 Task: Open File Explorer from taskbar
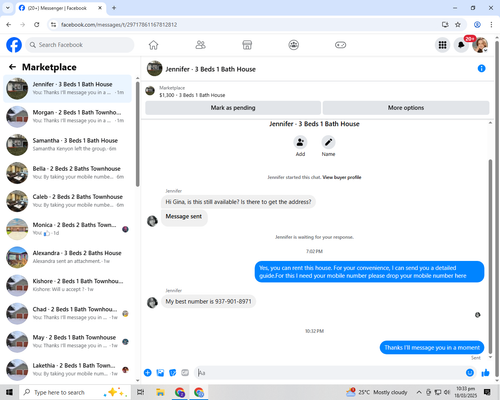point(160,392)
